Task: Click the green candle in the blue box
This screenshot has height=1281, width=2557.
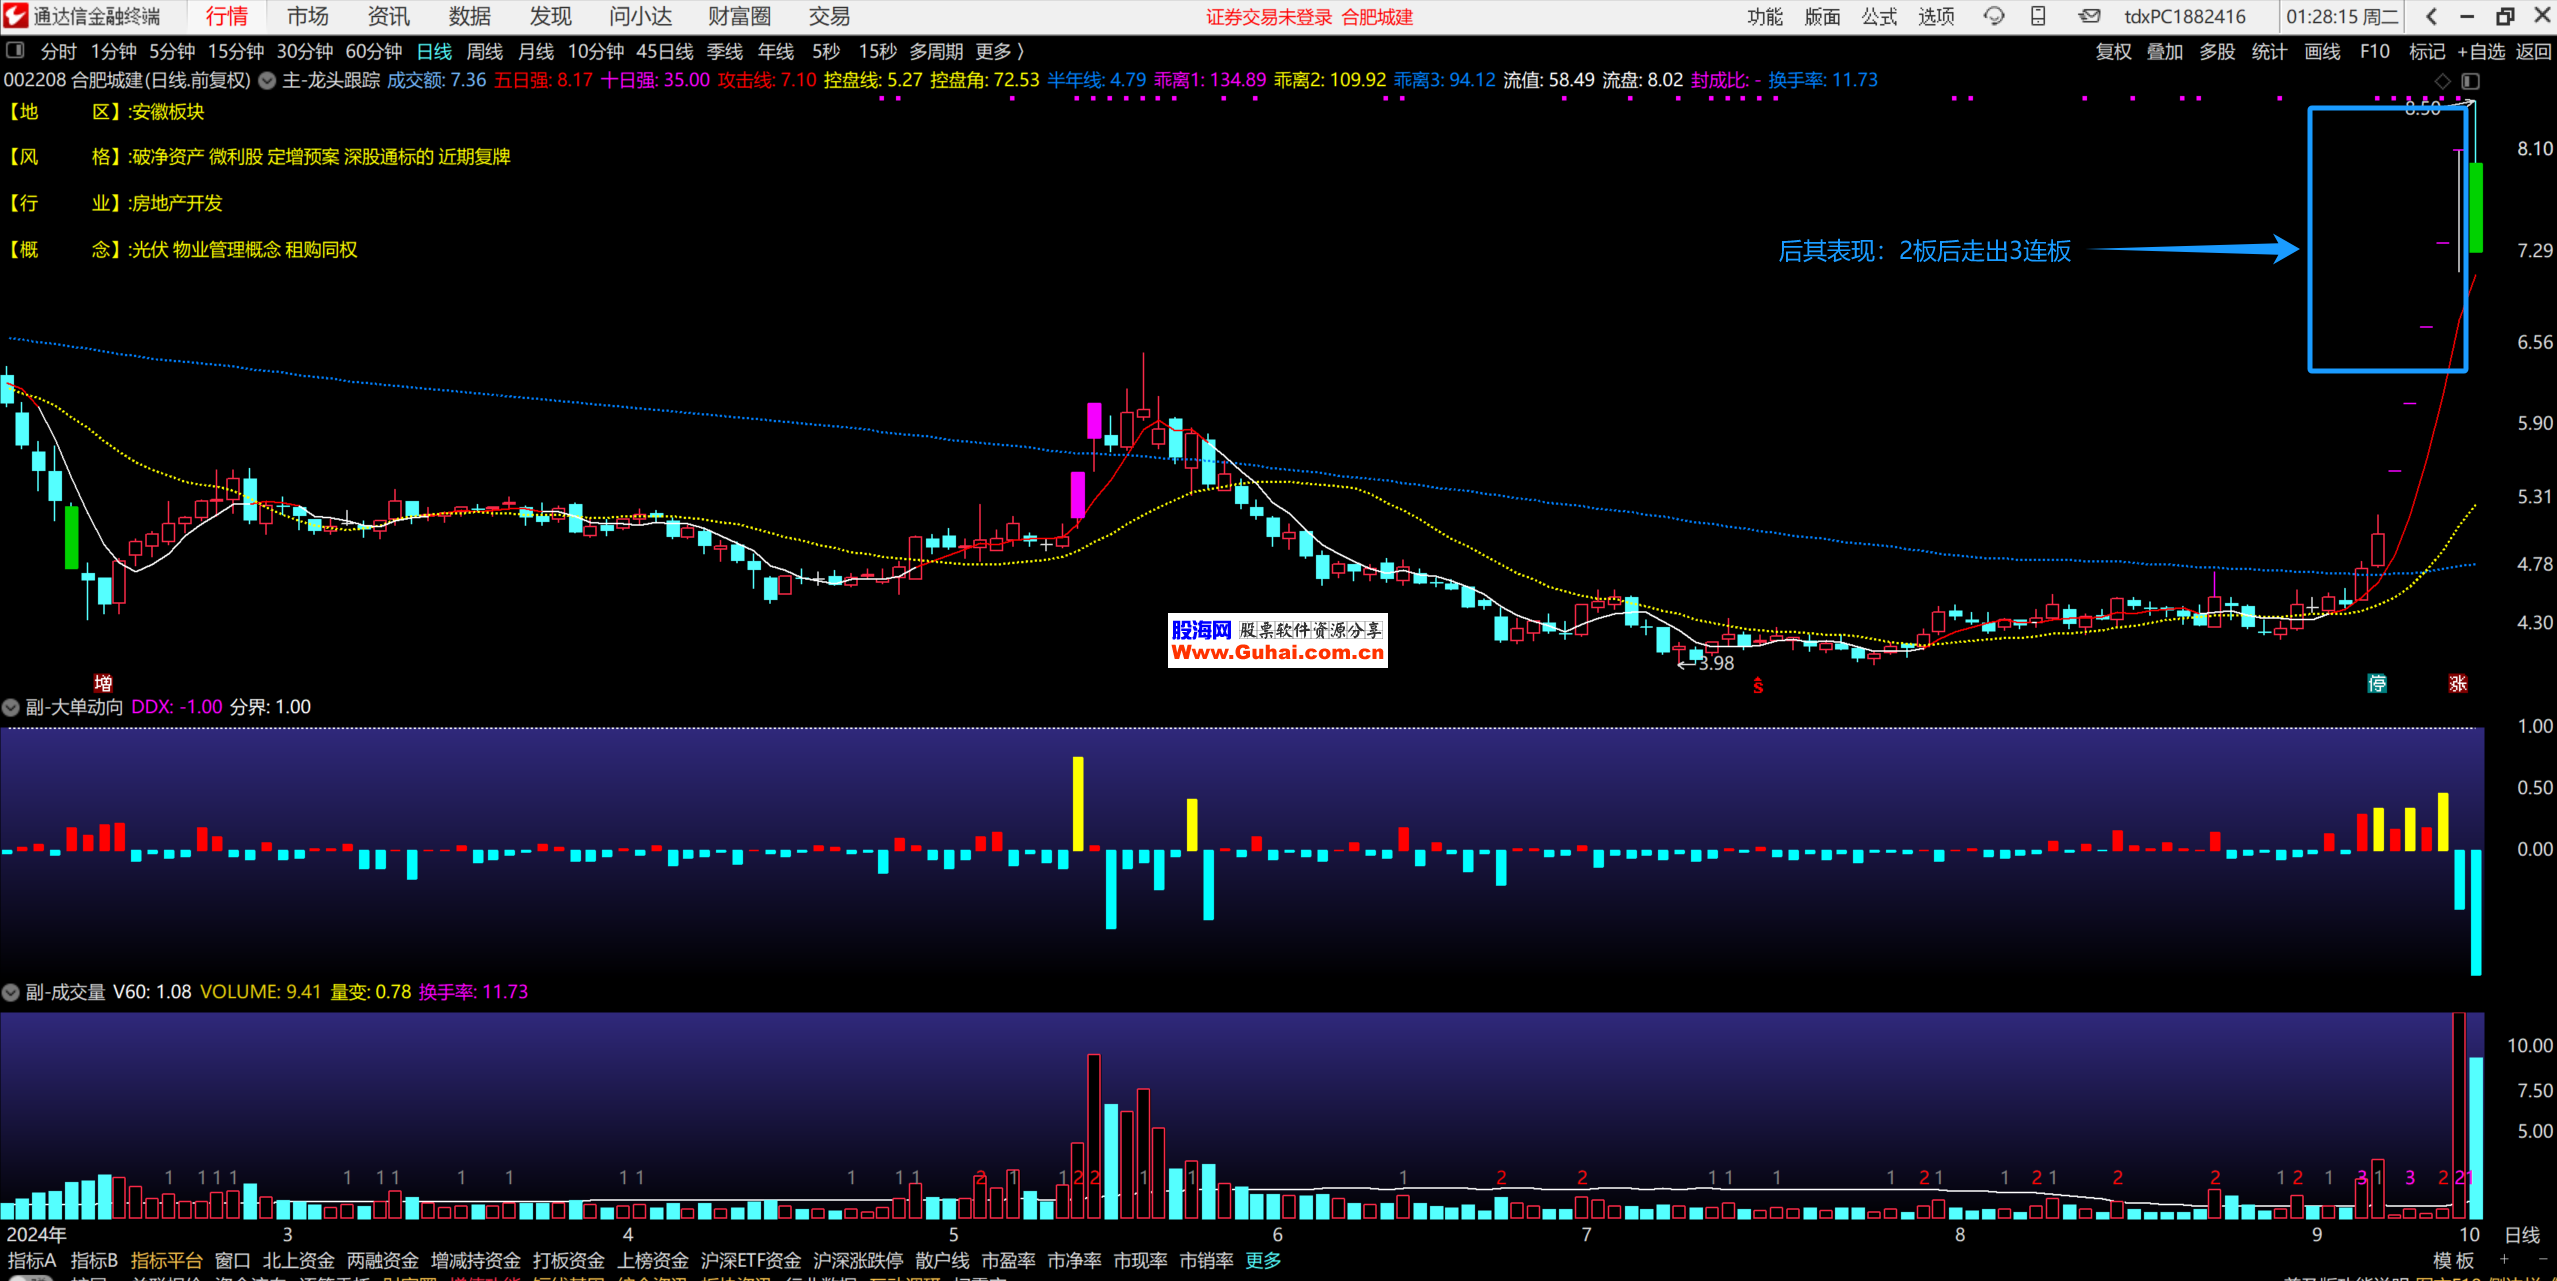Action: coord(2476,207)
